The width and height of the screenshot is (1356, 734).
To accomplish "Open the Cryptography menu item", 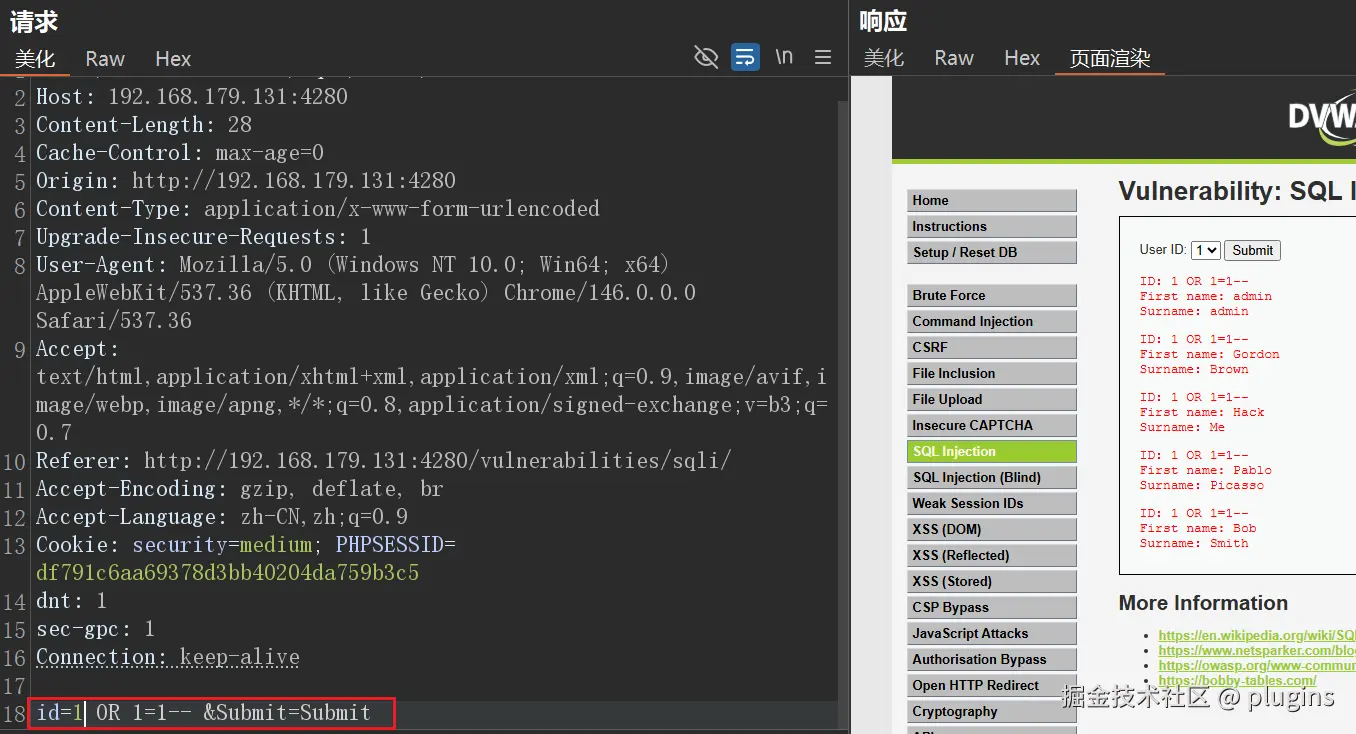I will click(992, 711).
